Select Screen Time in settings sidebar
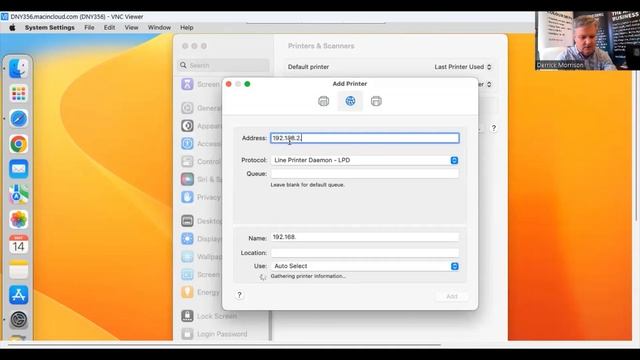 [200, 84]
